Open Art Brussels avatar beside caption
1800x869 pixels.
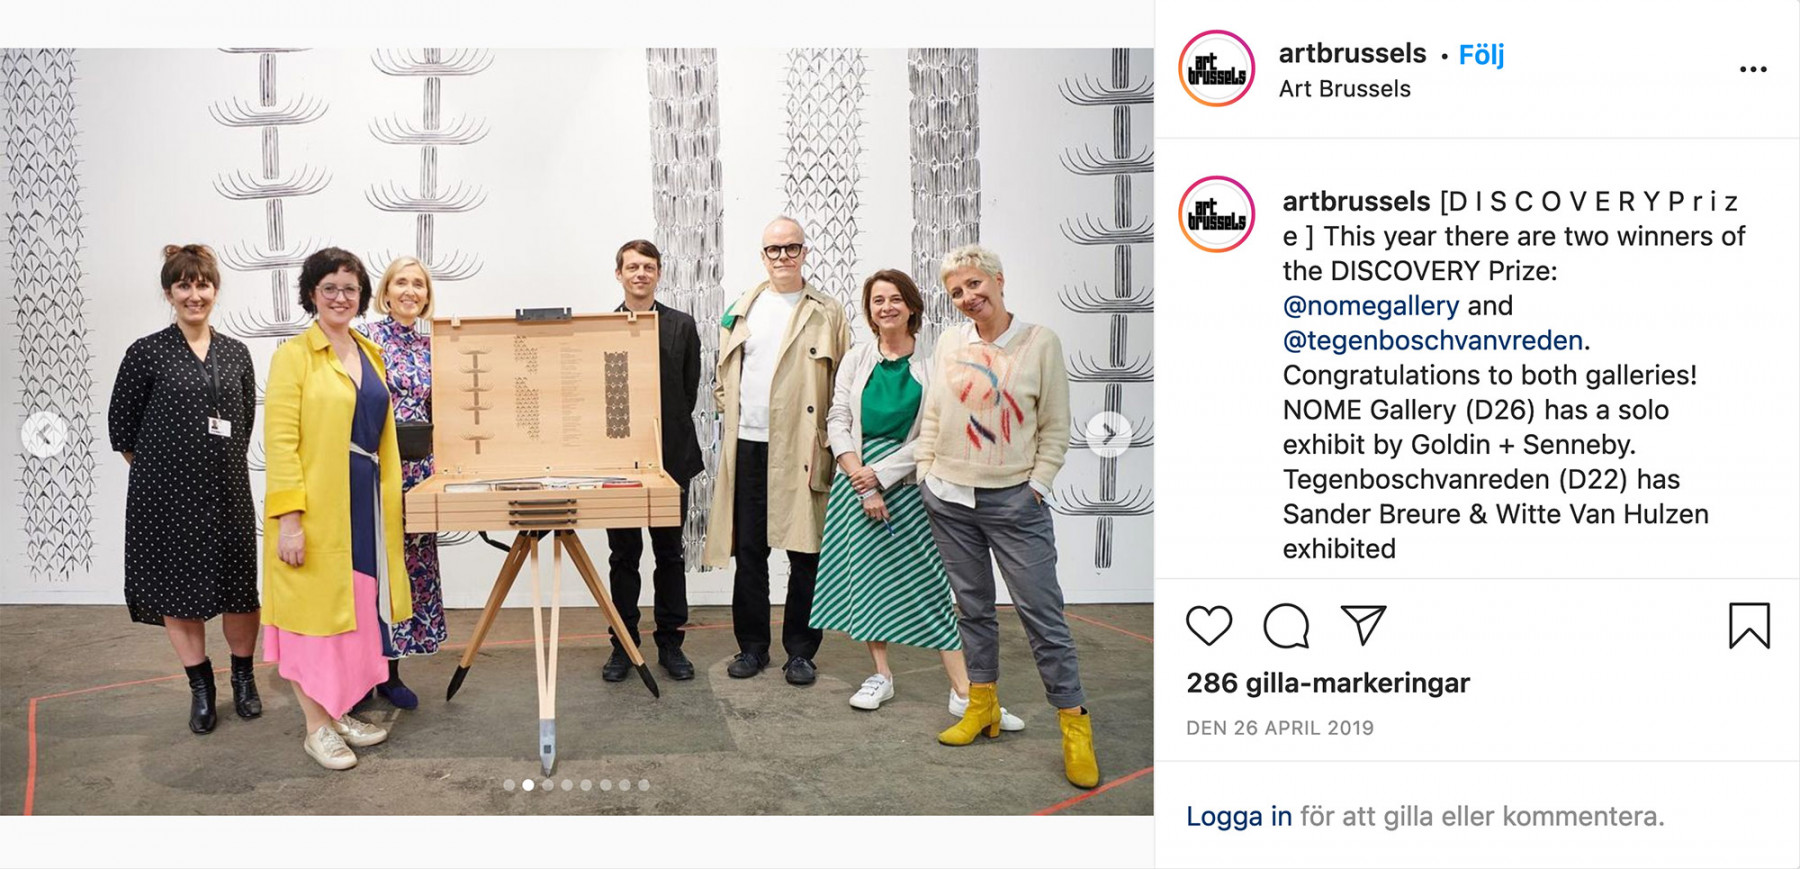[1217, 214]
